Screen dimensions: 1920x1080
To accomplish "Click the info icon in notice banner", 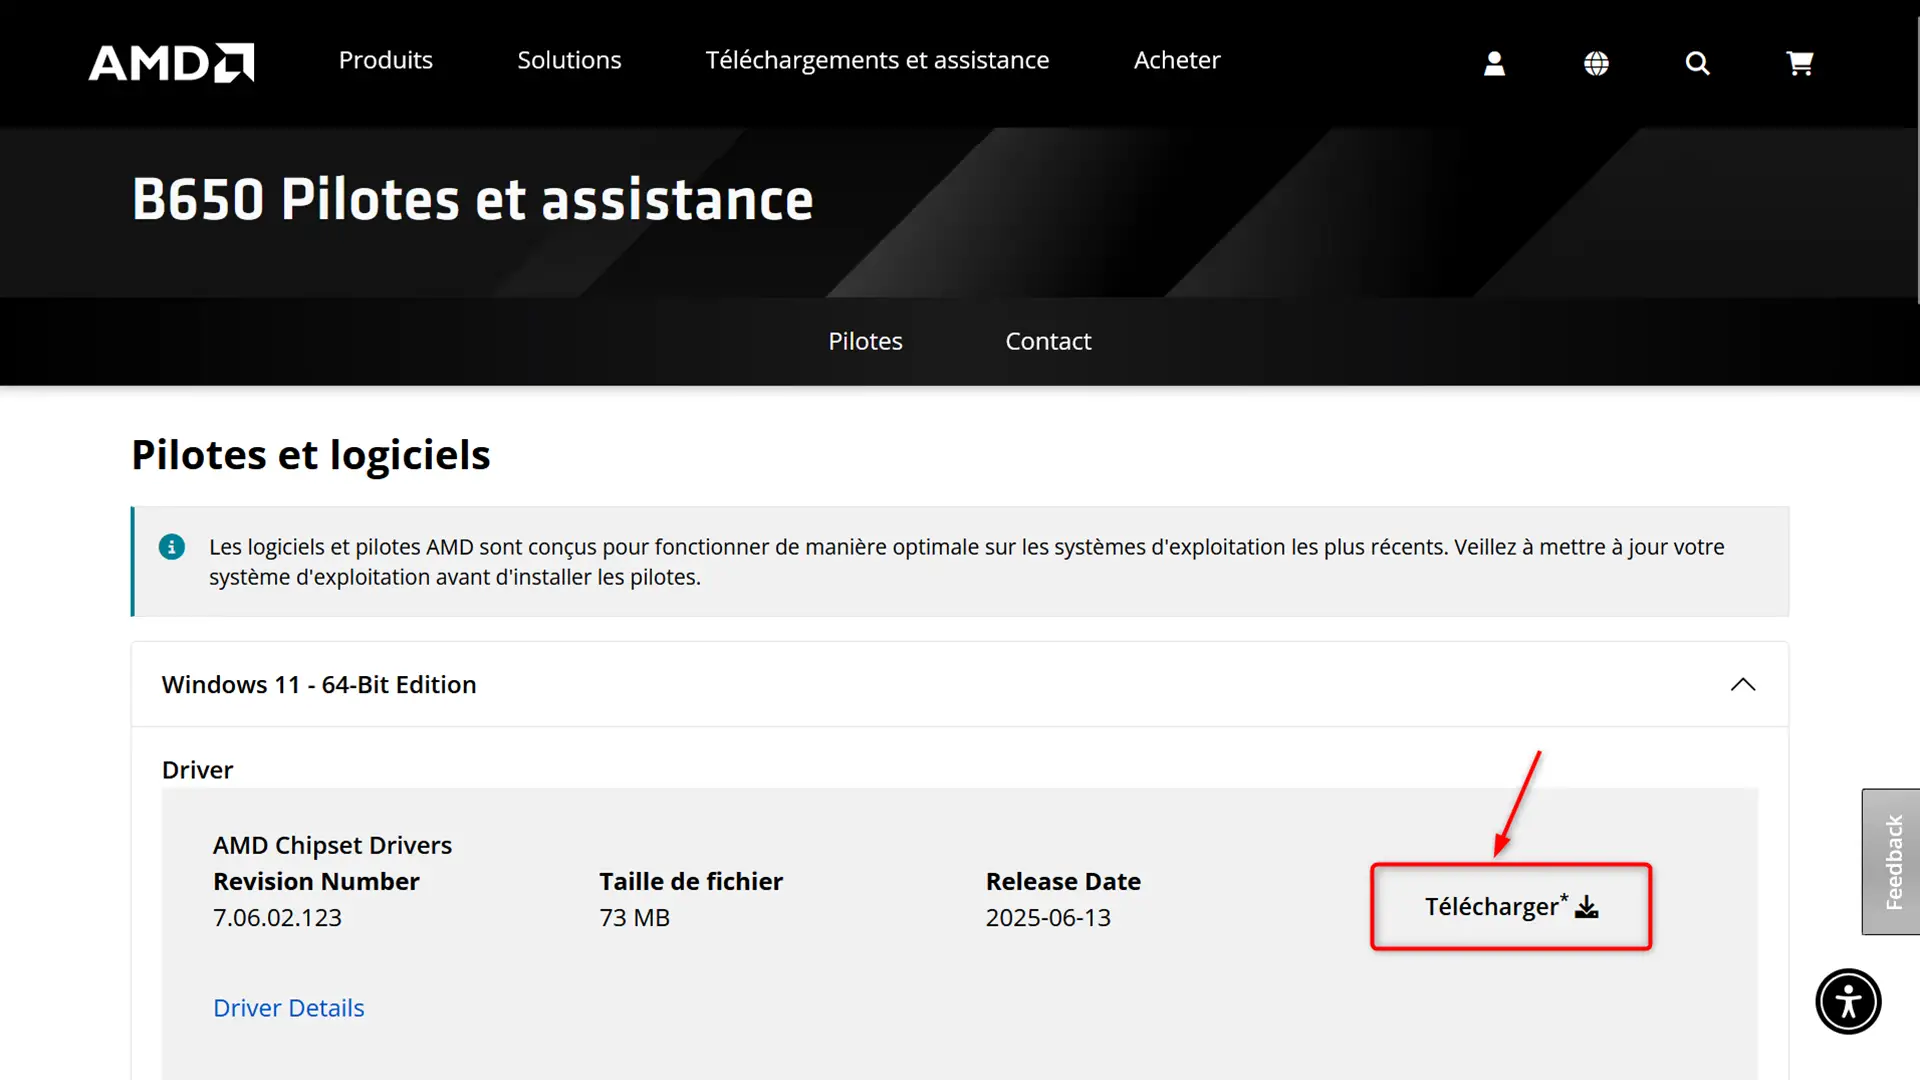I will [172, 547].
